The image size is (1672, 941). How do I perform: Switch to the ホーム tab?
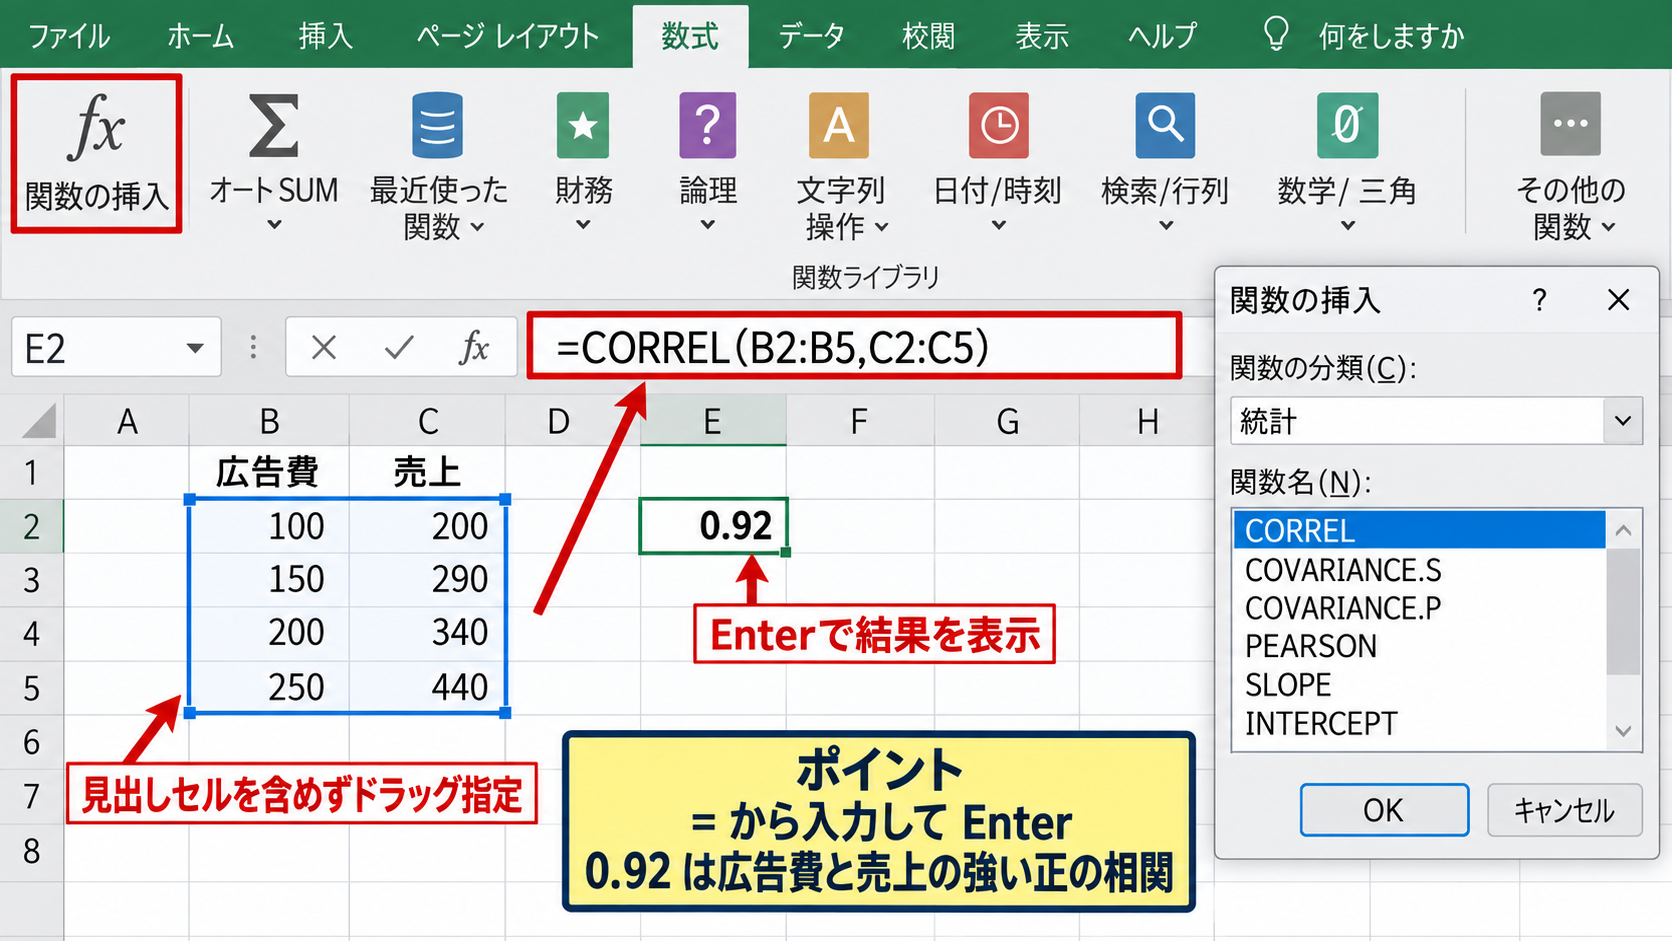pyautogui.click(x=200, y=36)
